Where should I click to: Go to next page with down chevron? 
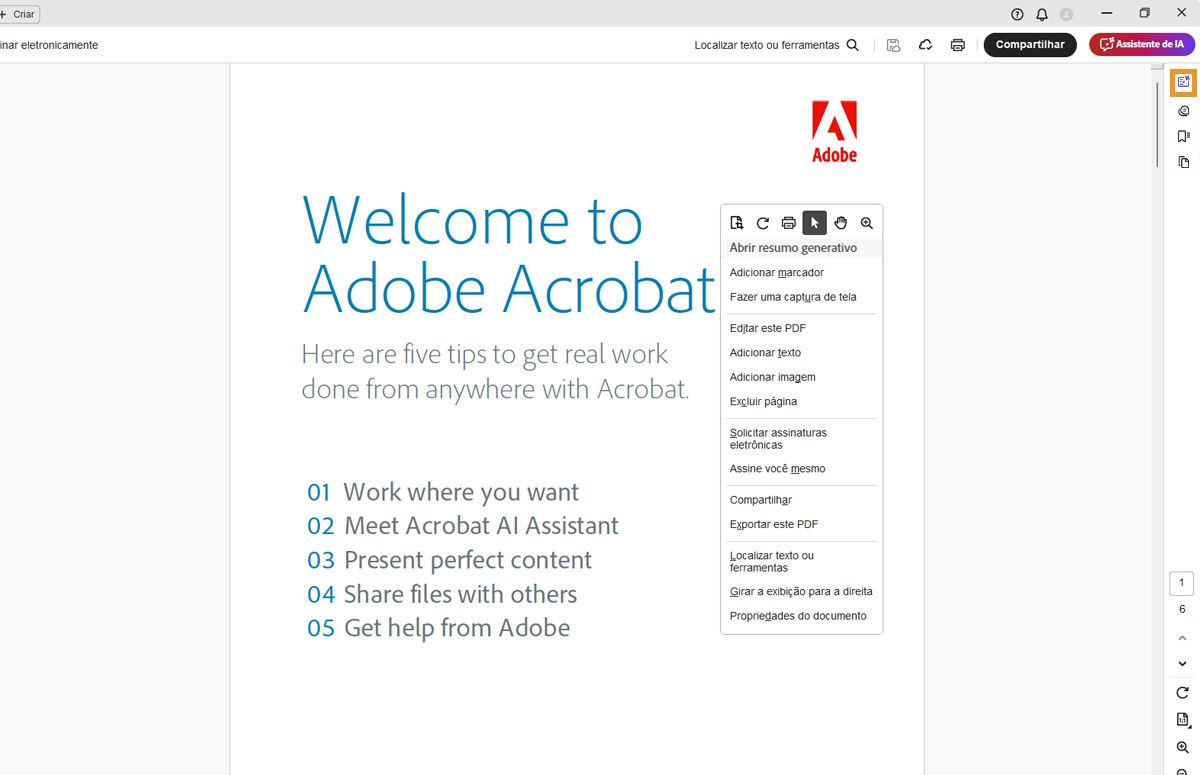[x=1182, y=664]
